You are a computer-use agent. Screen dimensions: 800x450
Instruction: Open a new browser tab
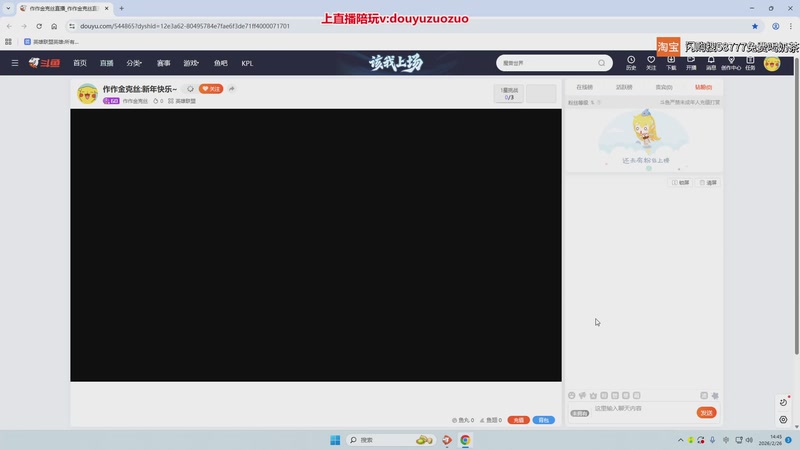(x=121, y=8)
